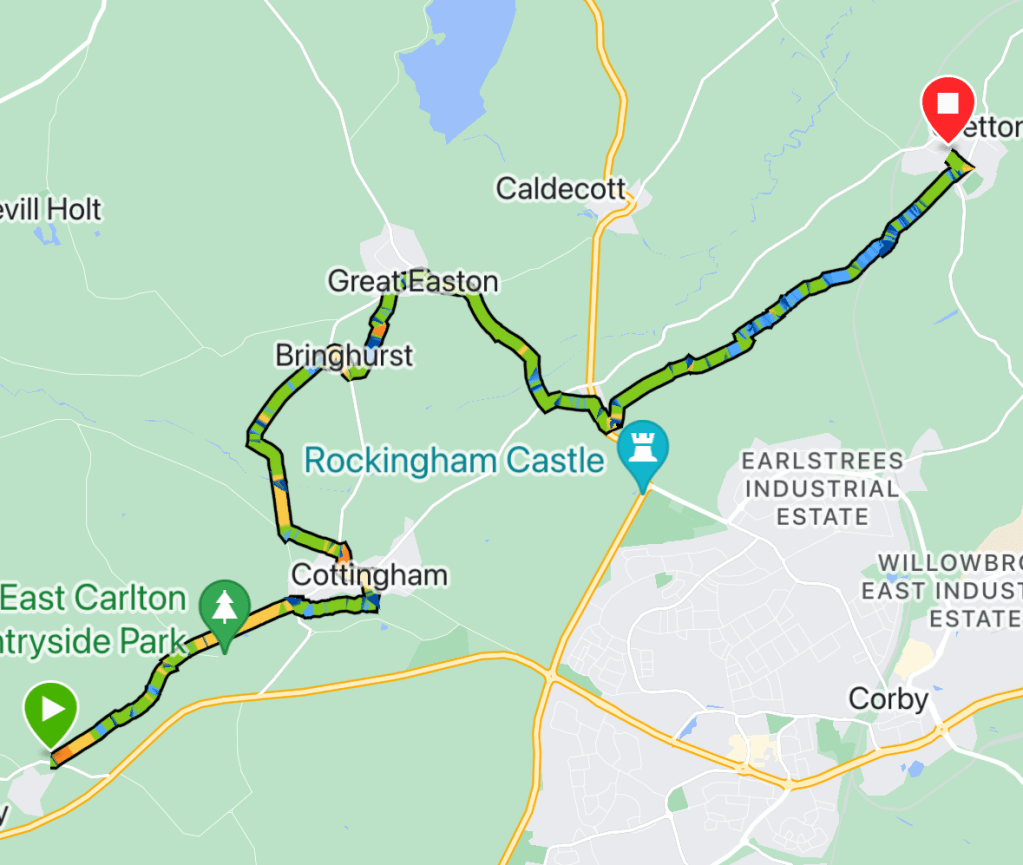Open the Rockingham Castle label
The height and width of the screenshot is (865, 1023).
tap(454, 460)
